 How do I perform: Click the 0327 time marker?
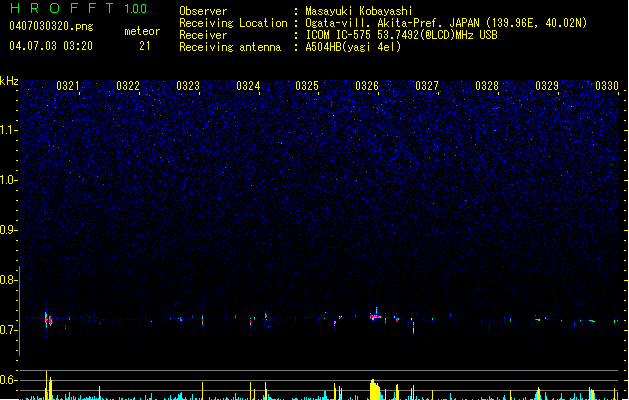coord(427,86)
